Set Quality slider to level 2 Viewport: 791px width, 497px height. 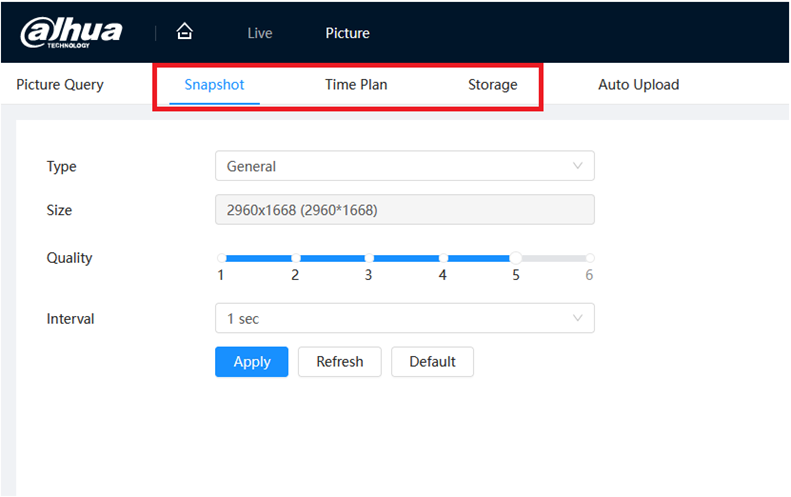pyautogui.click(x=295, y=258)
